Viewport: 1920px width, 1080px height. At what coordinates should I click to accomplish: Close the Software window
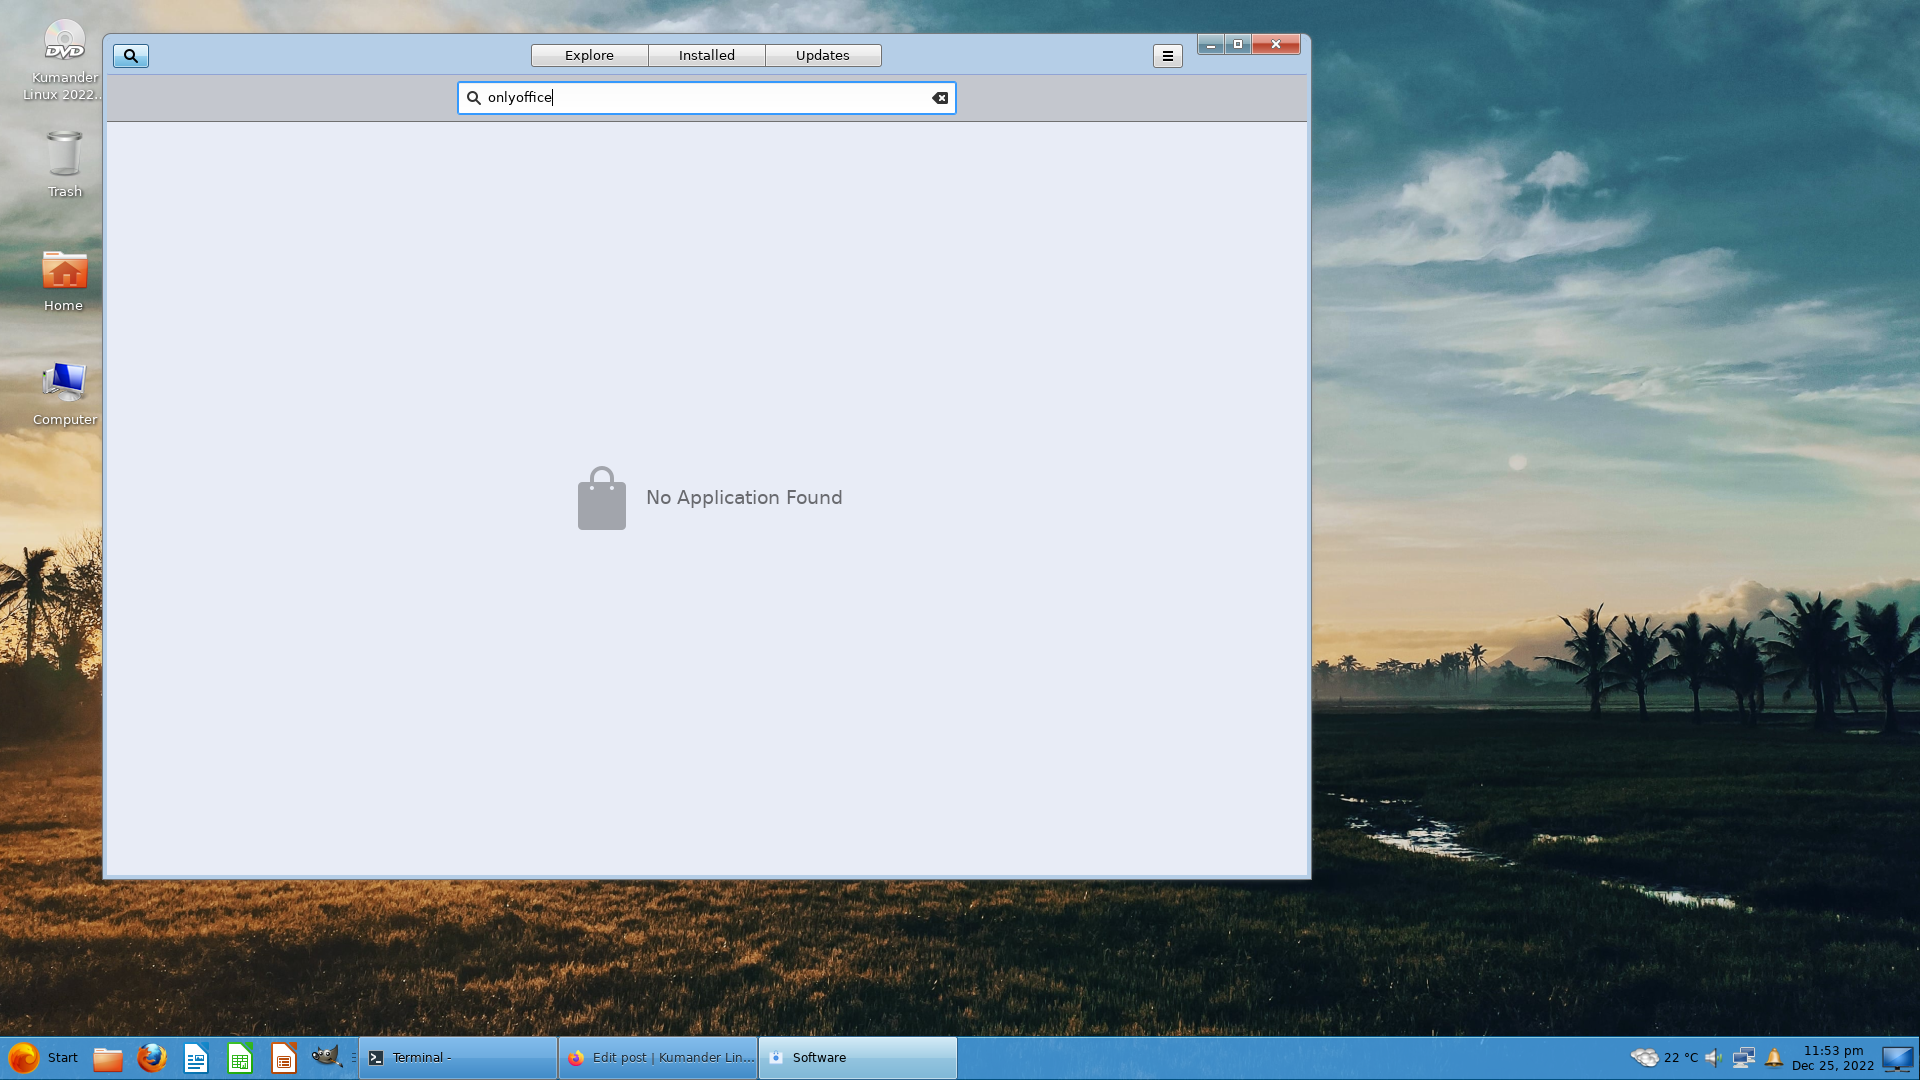pyautogui.click(x=1276, y=44)
